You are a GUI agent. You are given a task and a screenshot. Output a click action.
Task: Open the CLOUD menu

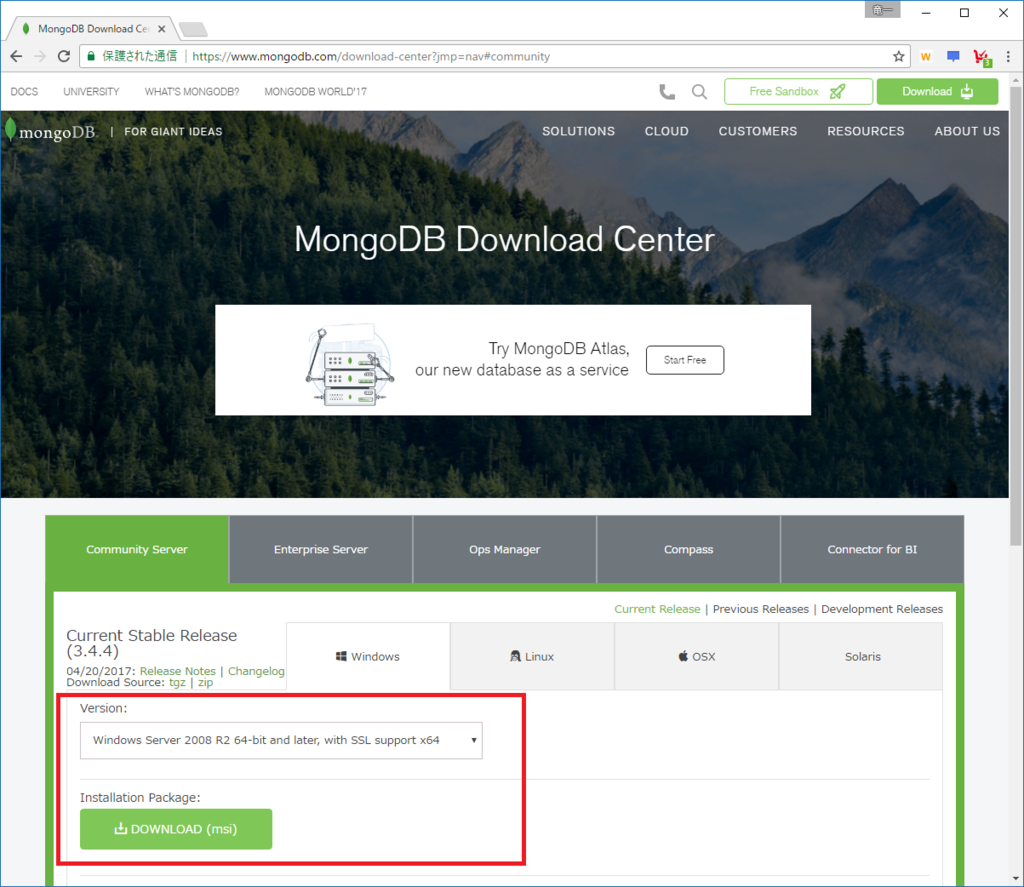coord(666,131)
